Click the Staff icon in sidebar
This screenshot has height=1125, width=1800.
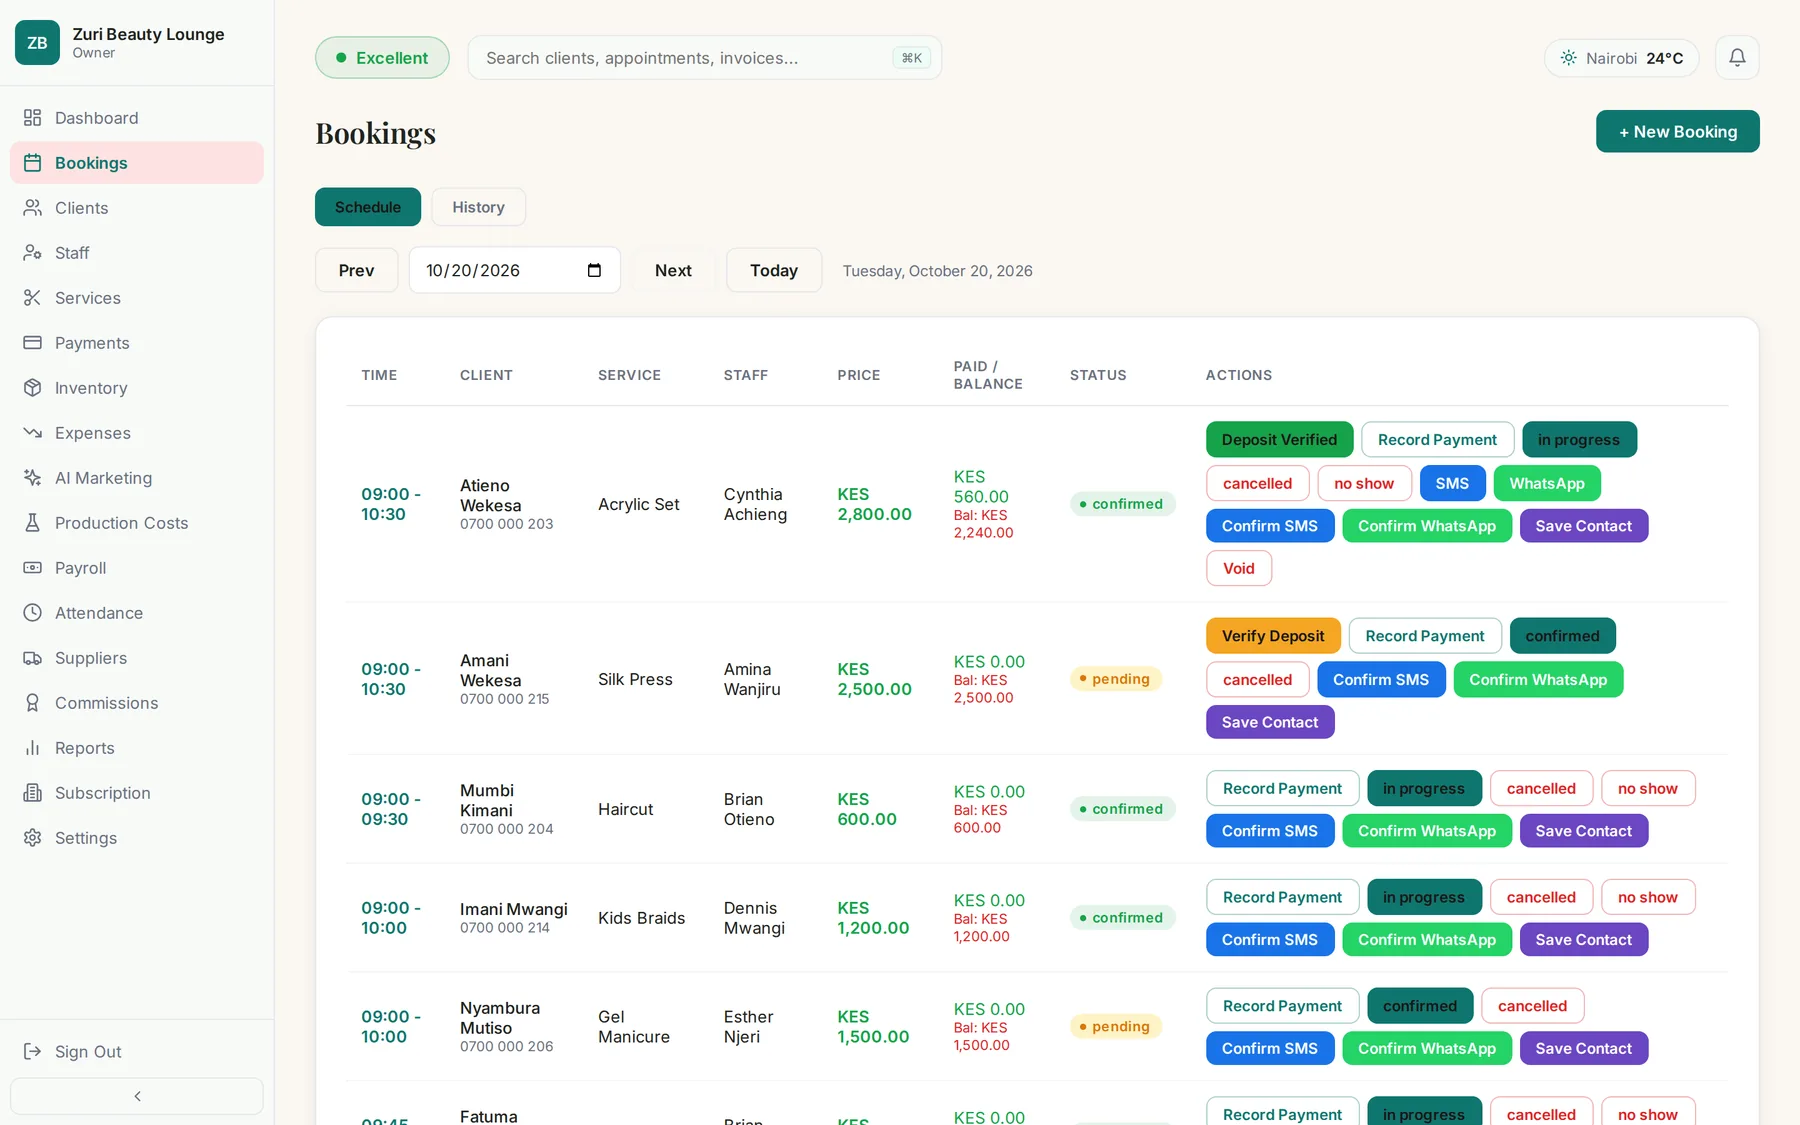click(32, 253)
